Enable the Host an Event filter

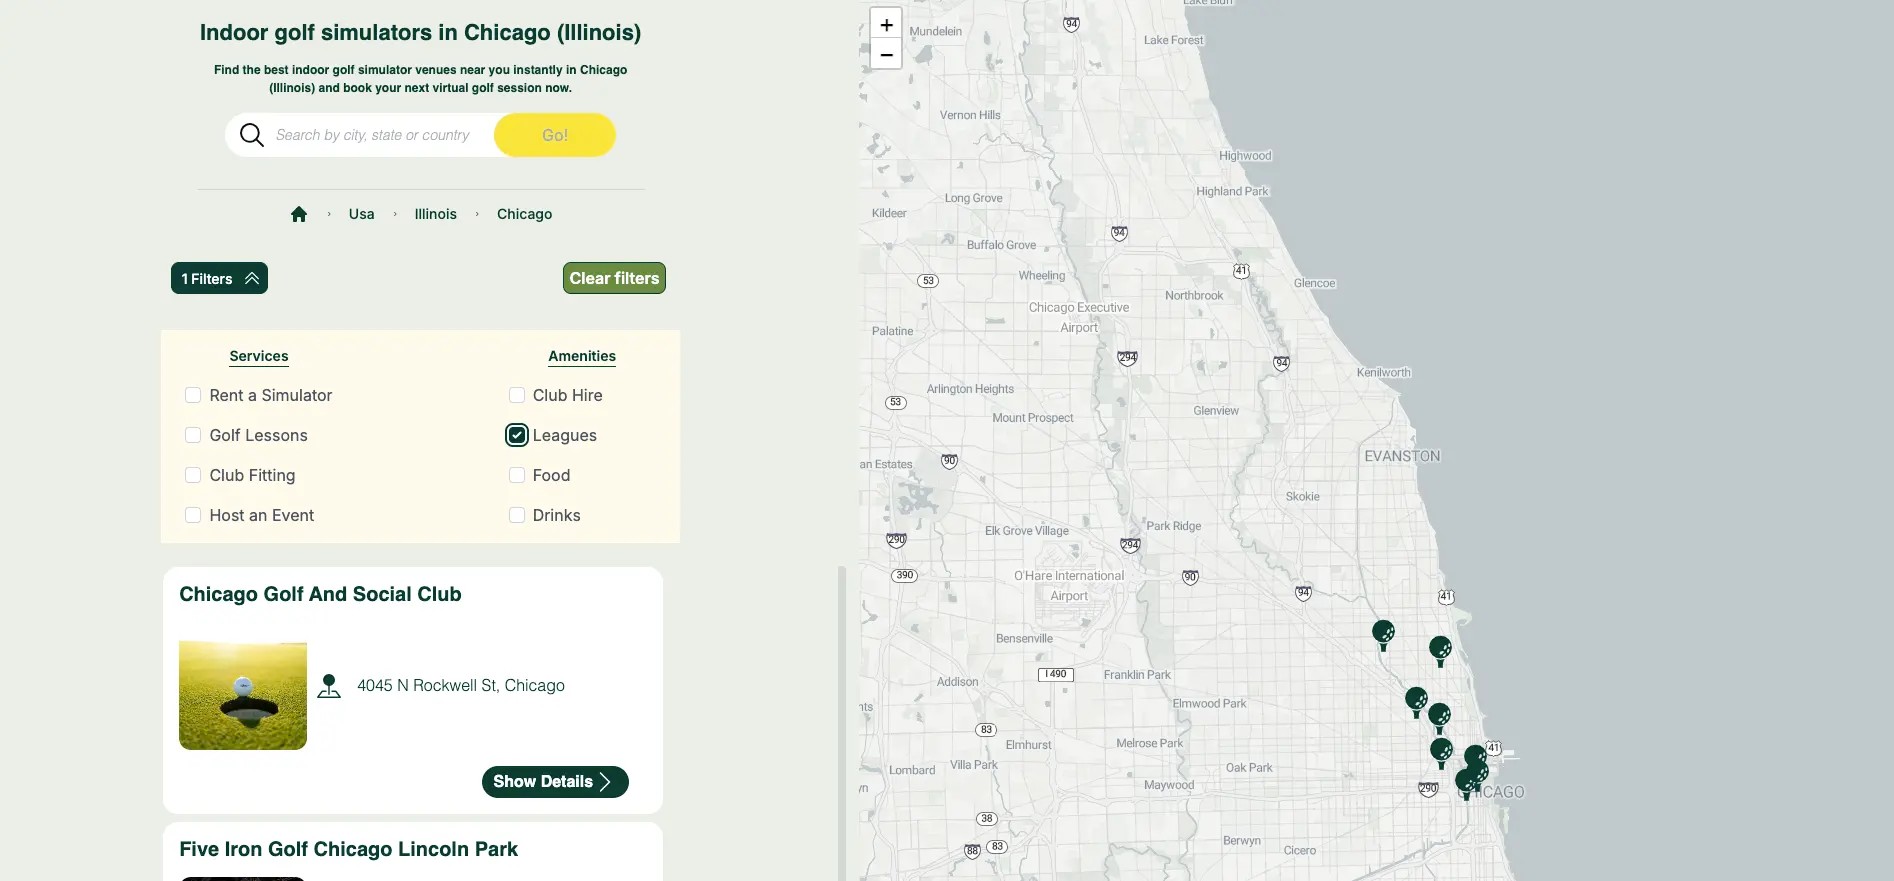(193, 515)
